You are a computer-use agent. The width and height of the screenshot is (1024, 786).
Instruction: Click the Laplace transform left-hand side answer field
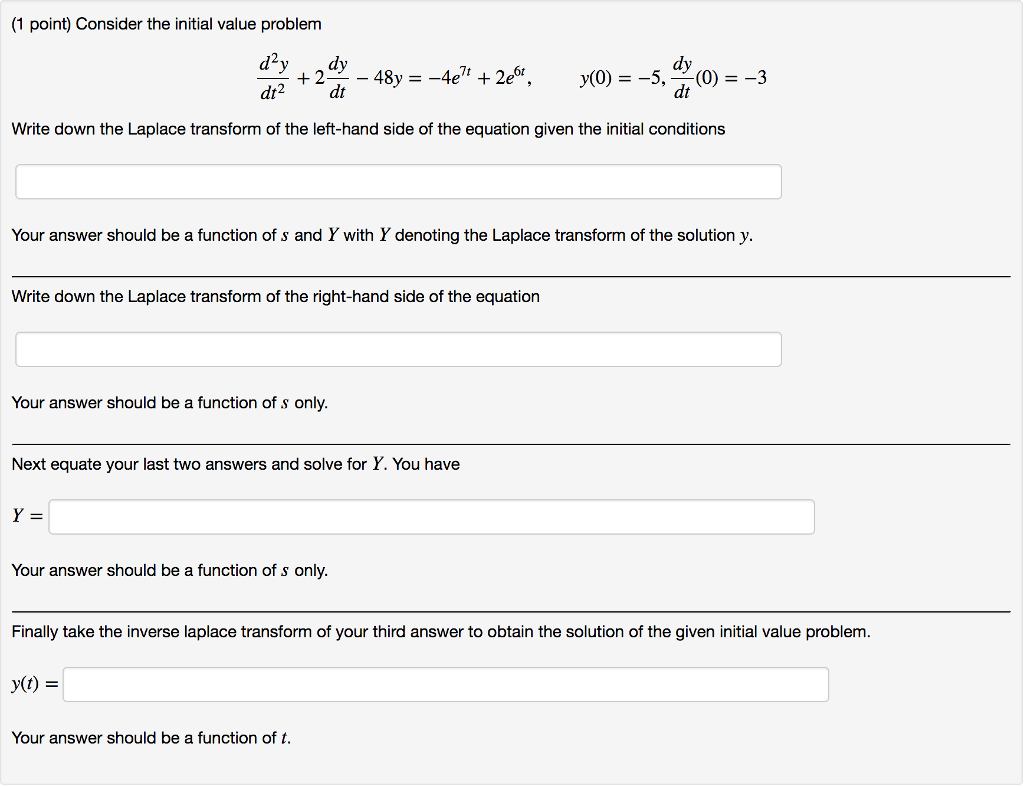[398, 181]
